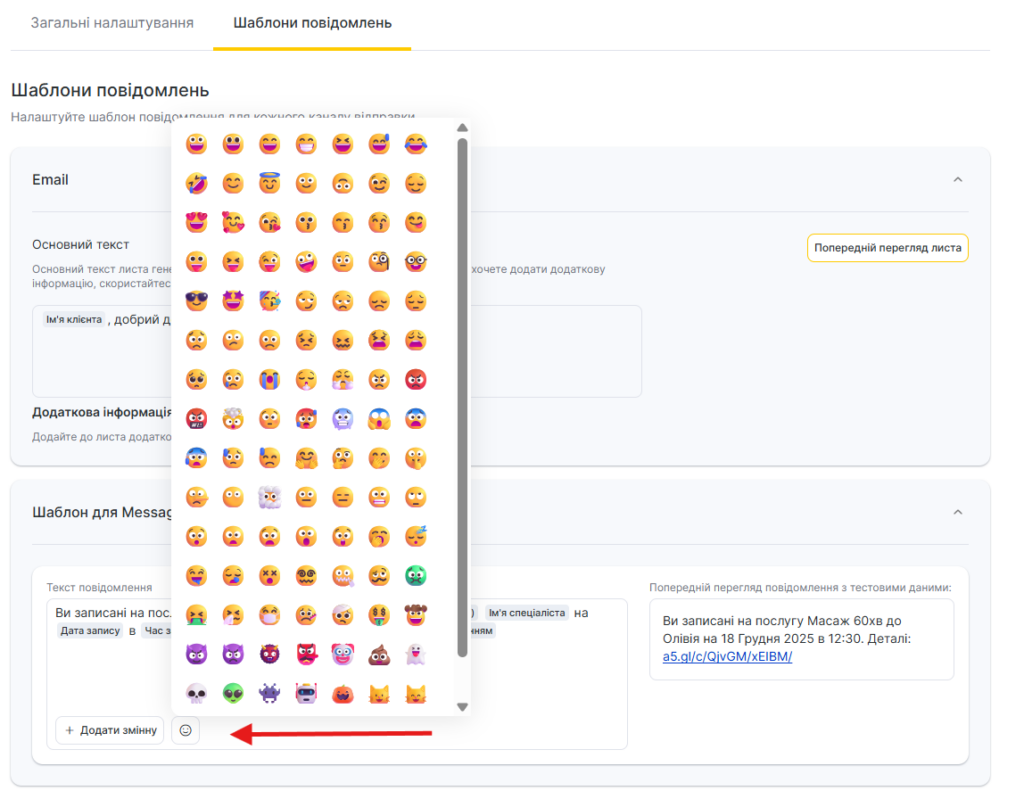
Task: Pick the smiling face with halo emoji
Action: click(x=269, y=183)
